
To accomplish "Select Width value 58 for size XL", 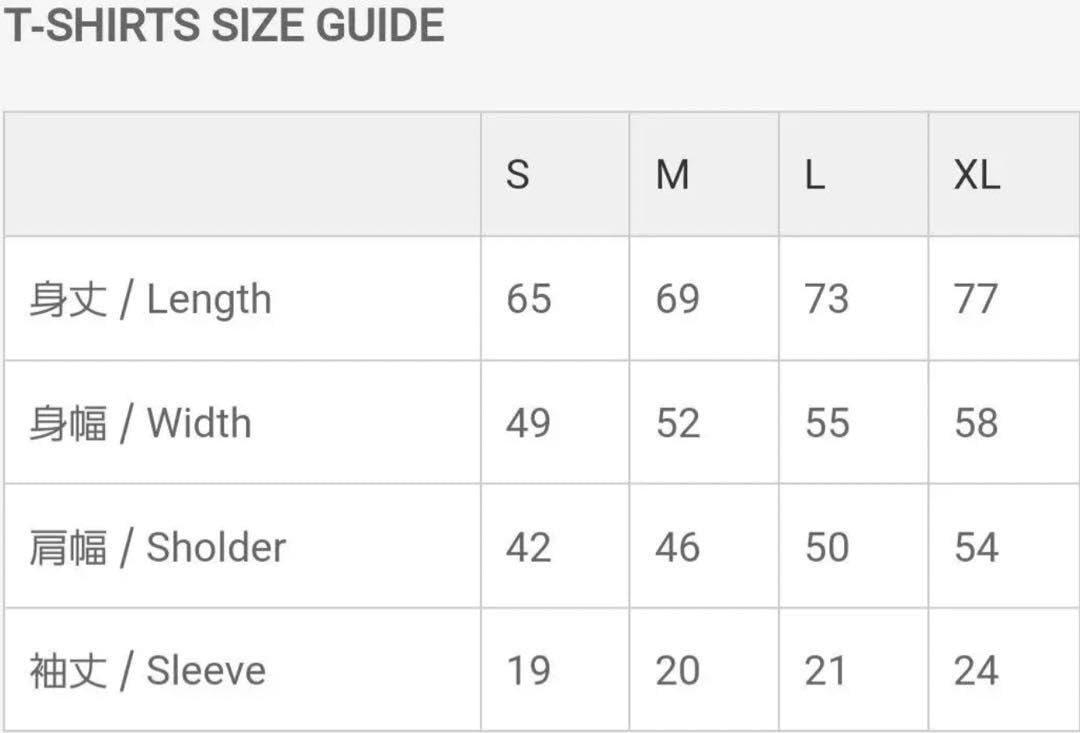I will 976,423.
